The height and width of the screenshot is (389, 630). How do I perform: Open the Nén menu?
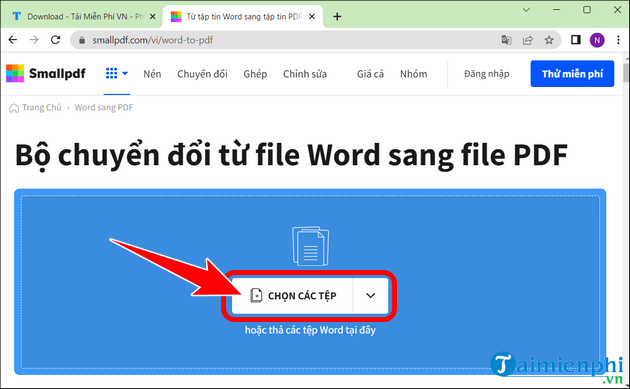coord(152,74)
